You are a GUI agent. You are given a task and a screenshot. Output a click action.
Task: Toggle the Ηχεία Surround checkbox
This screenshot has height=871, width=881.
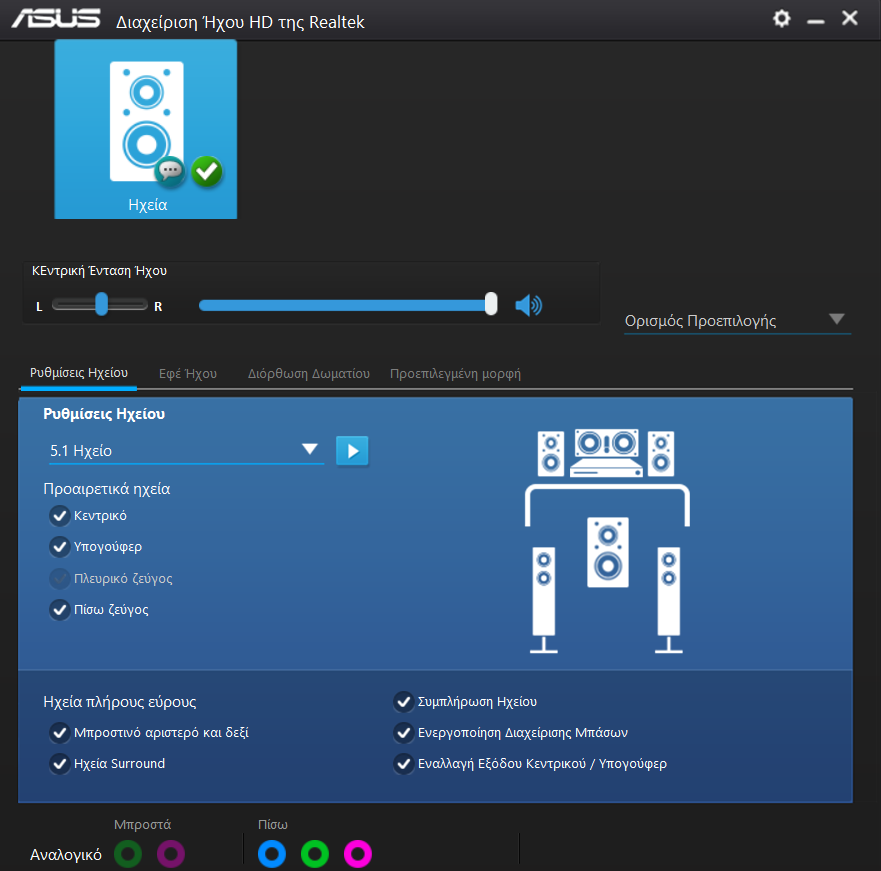point(60,764)
